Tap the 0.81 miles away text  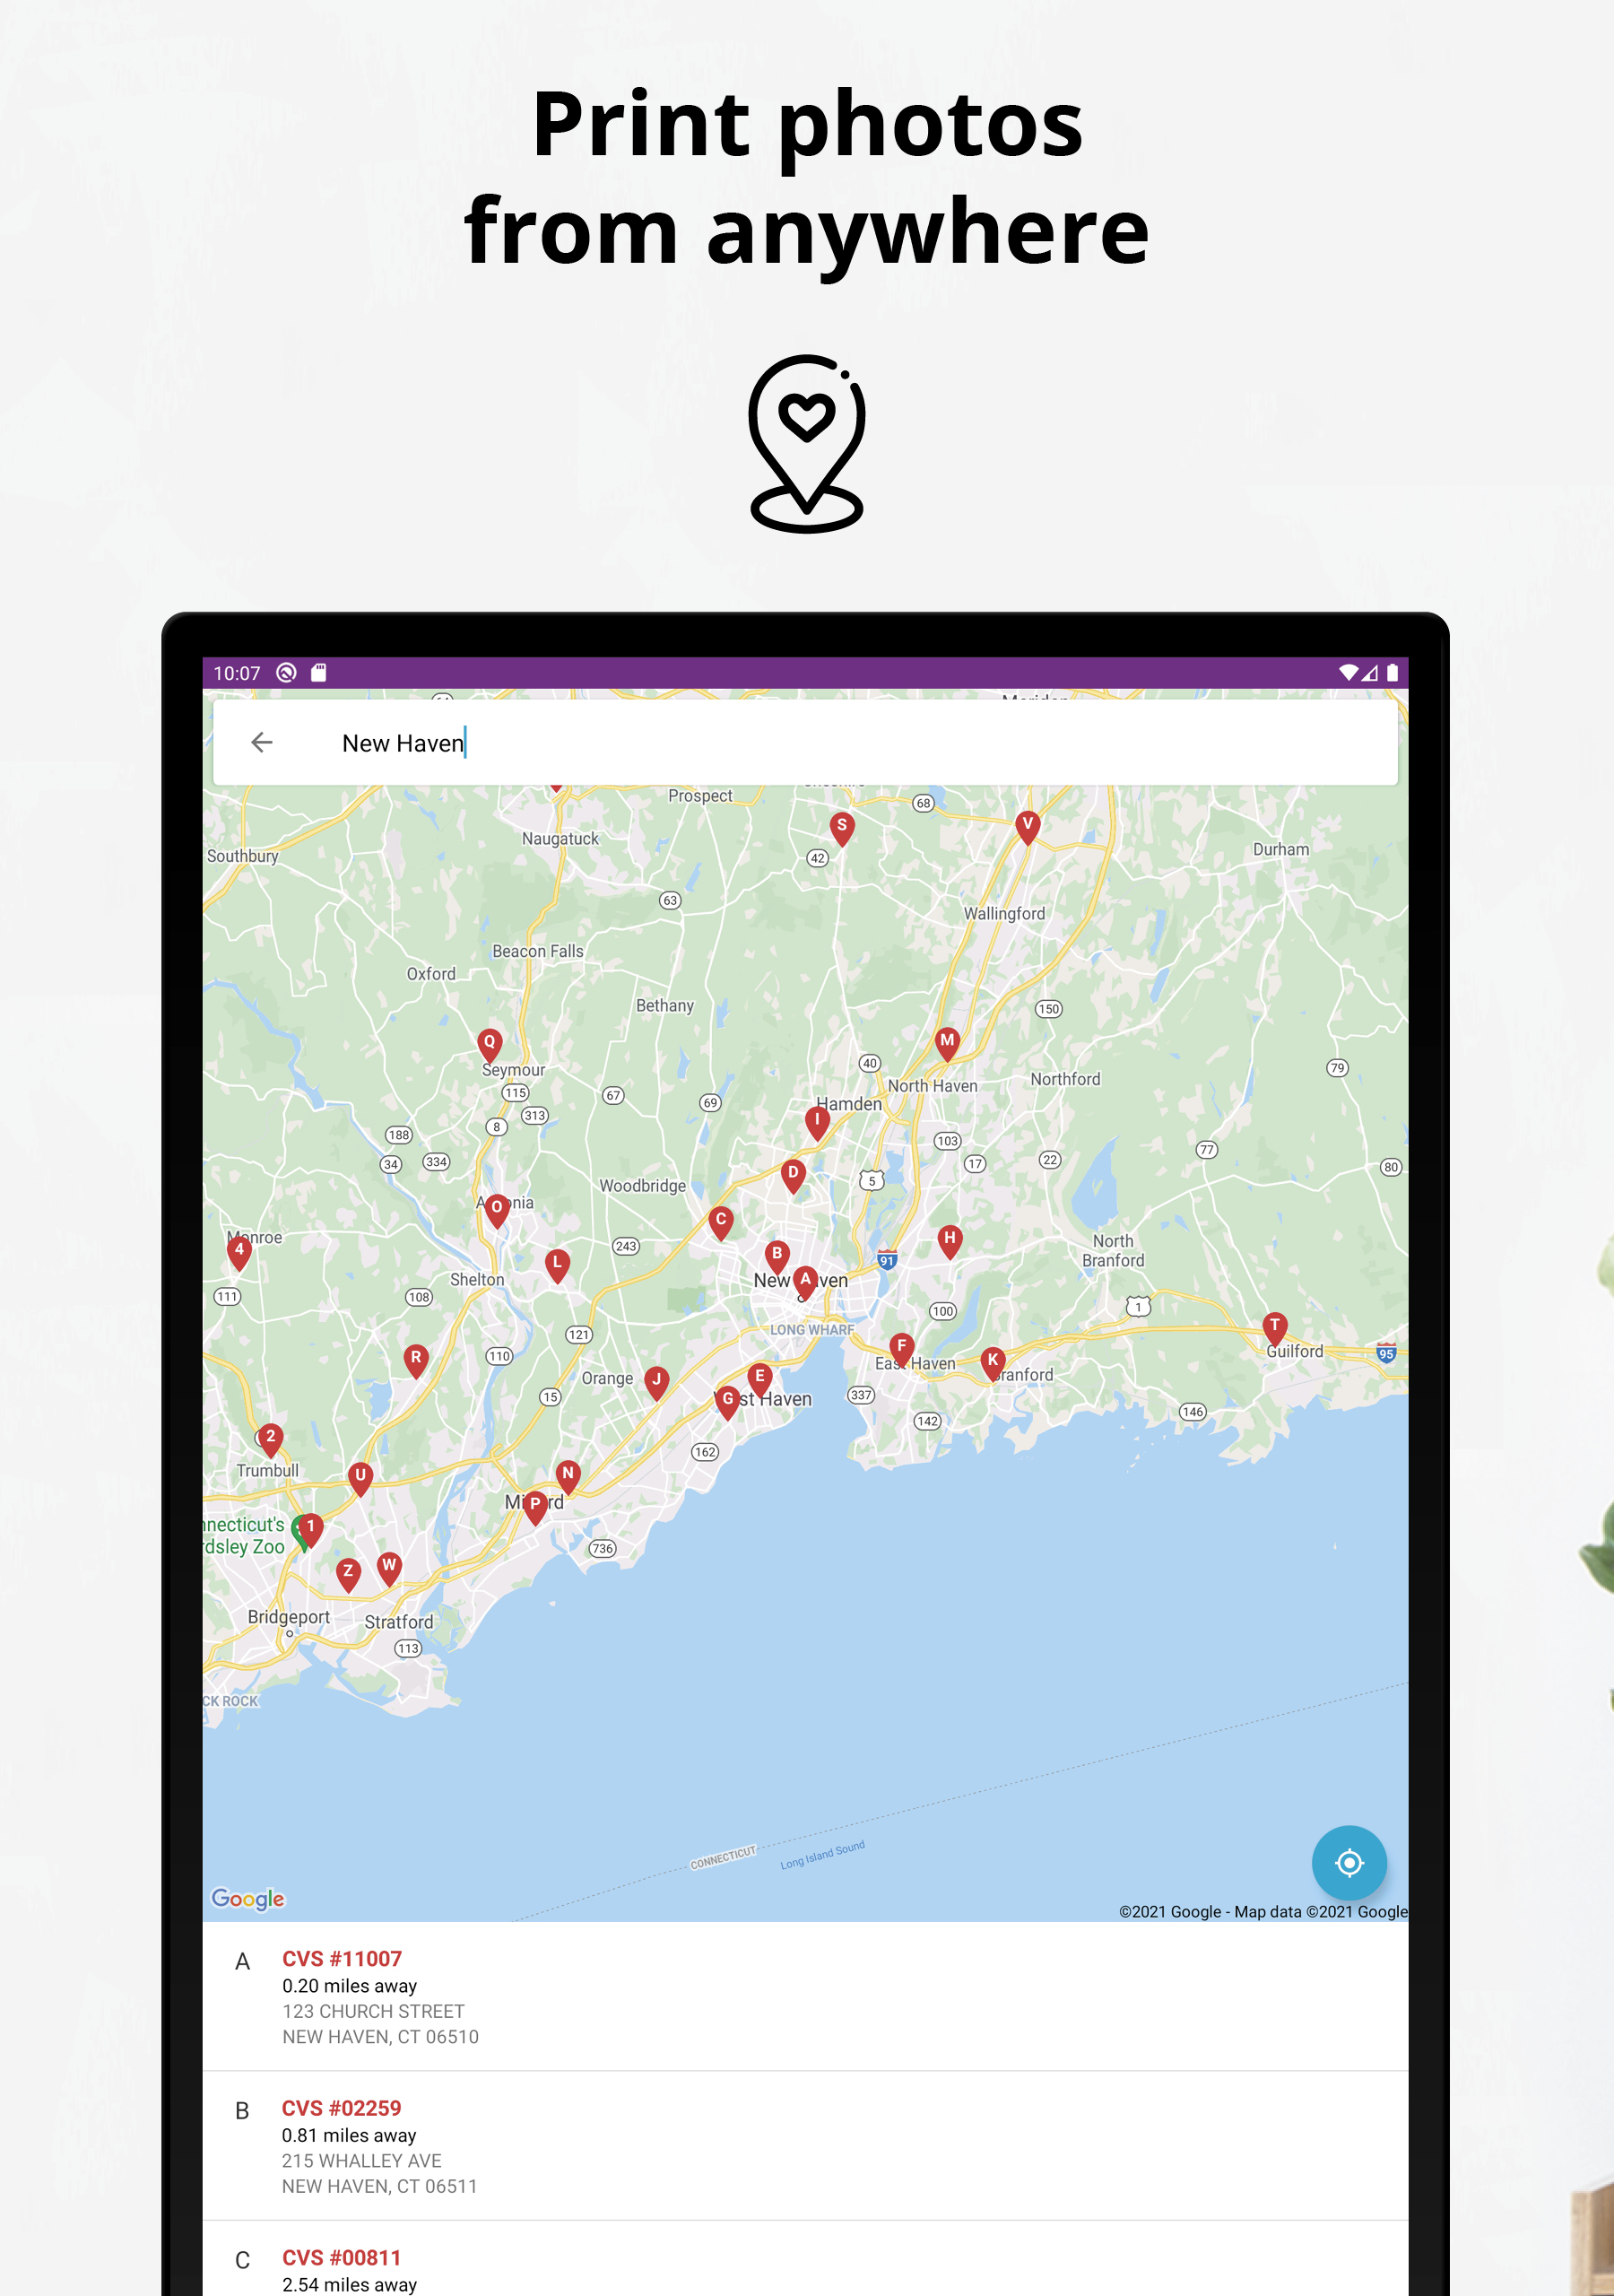coord(349,2135)
